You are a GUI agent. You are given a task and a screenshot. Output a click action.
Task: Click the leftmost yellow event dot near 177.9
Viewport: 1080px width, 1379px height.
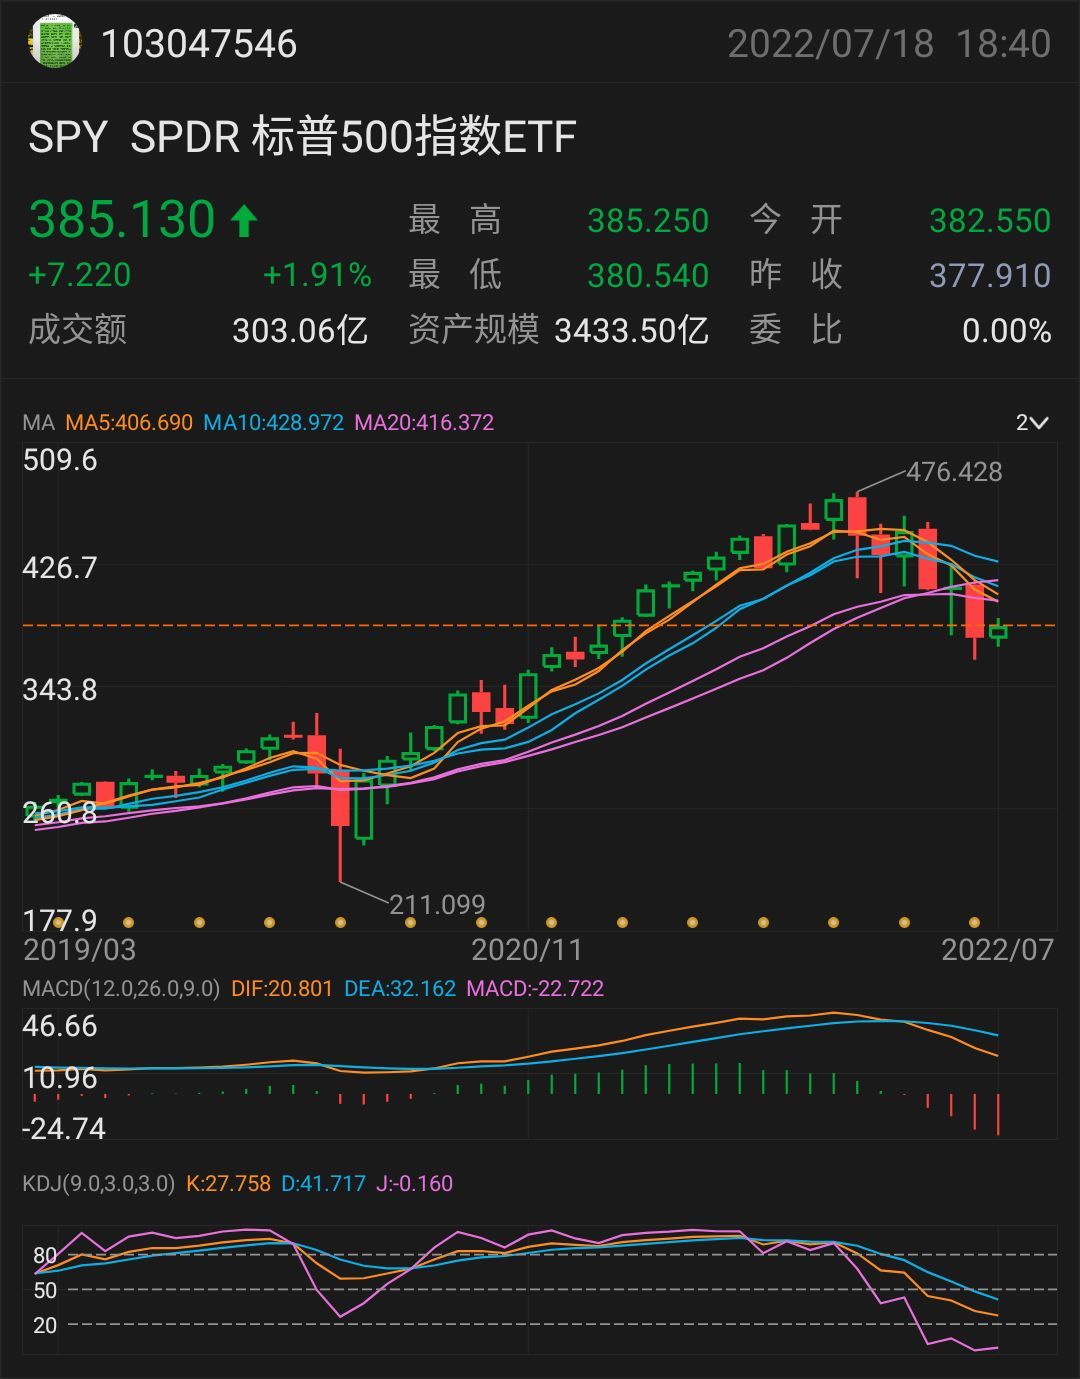click(x=58, y=922)
